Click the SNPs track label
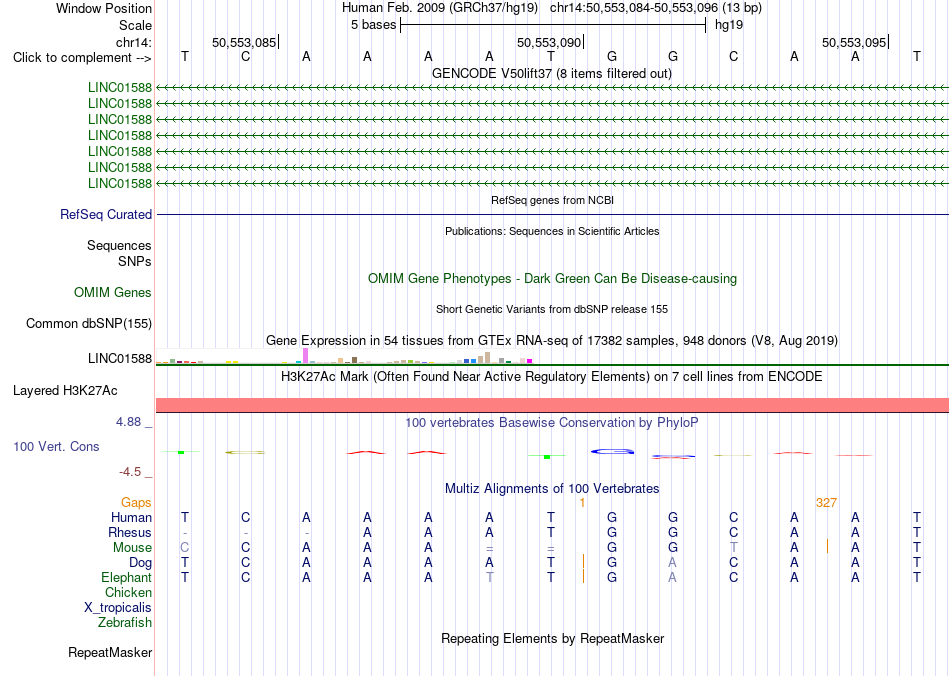 [135, 261]
